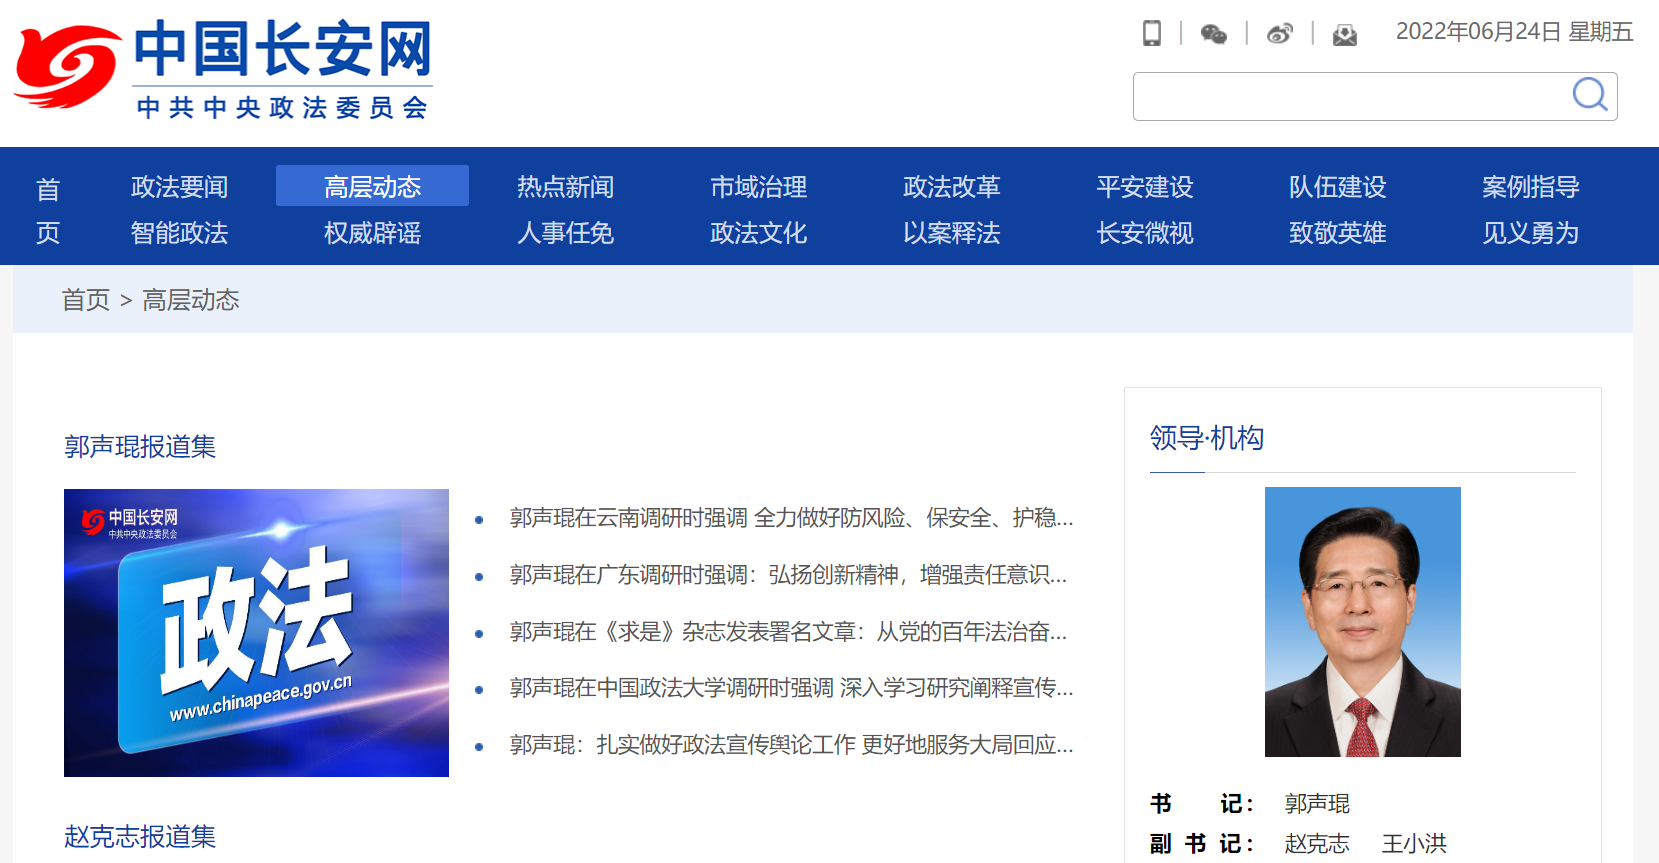Click the name 赵克志 beside 副书记
1659x863 pixels.
pos(1317,844)
